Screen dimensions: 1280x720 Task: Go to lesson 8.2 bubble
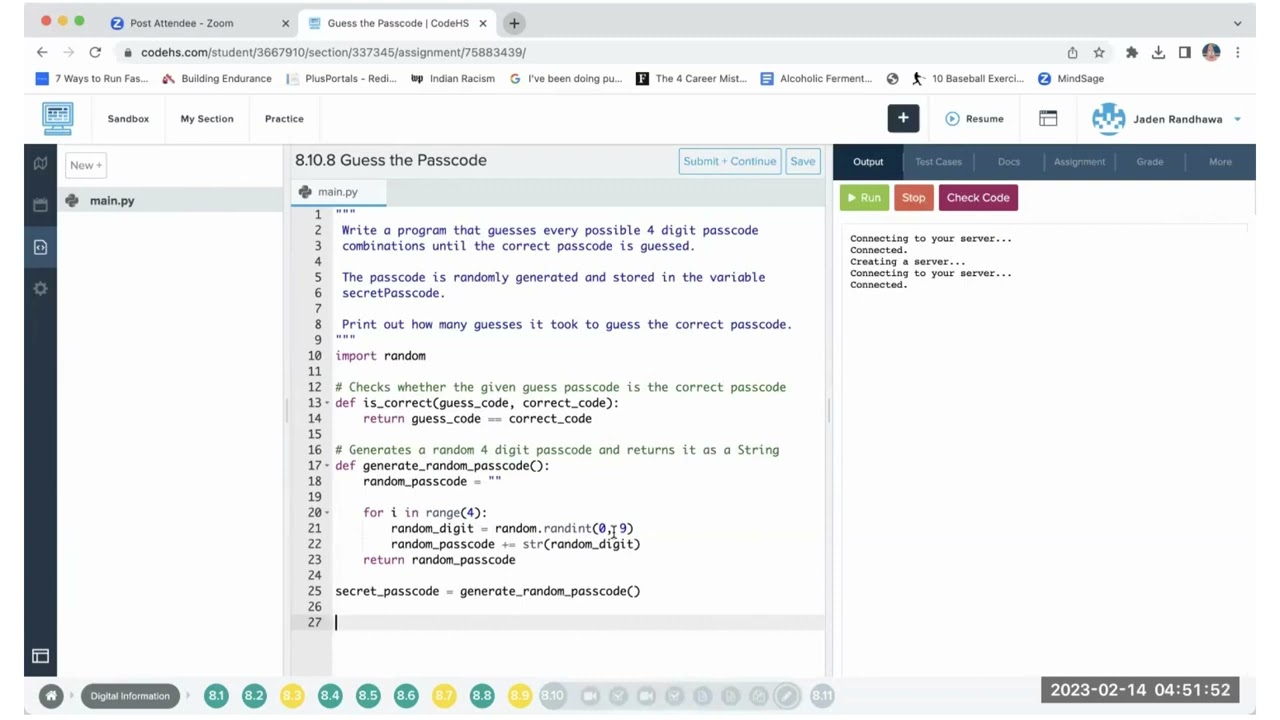[x=254, y=695]
